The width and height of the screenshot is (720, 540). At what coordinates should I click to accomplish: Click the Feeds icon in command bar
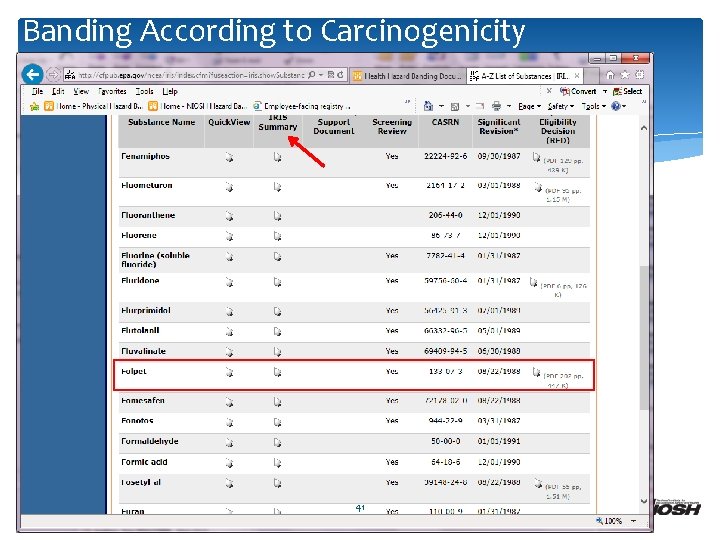[x=455, y=107]
